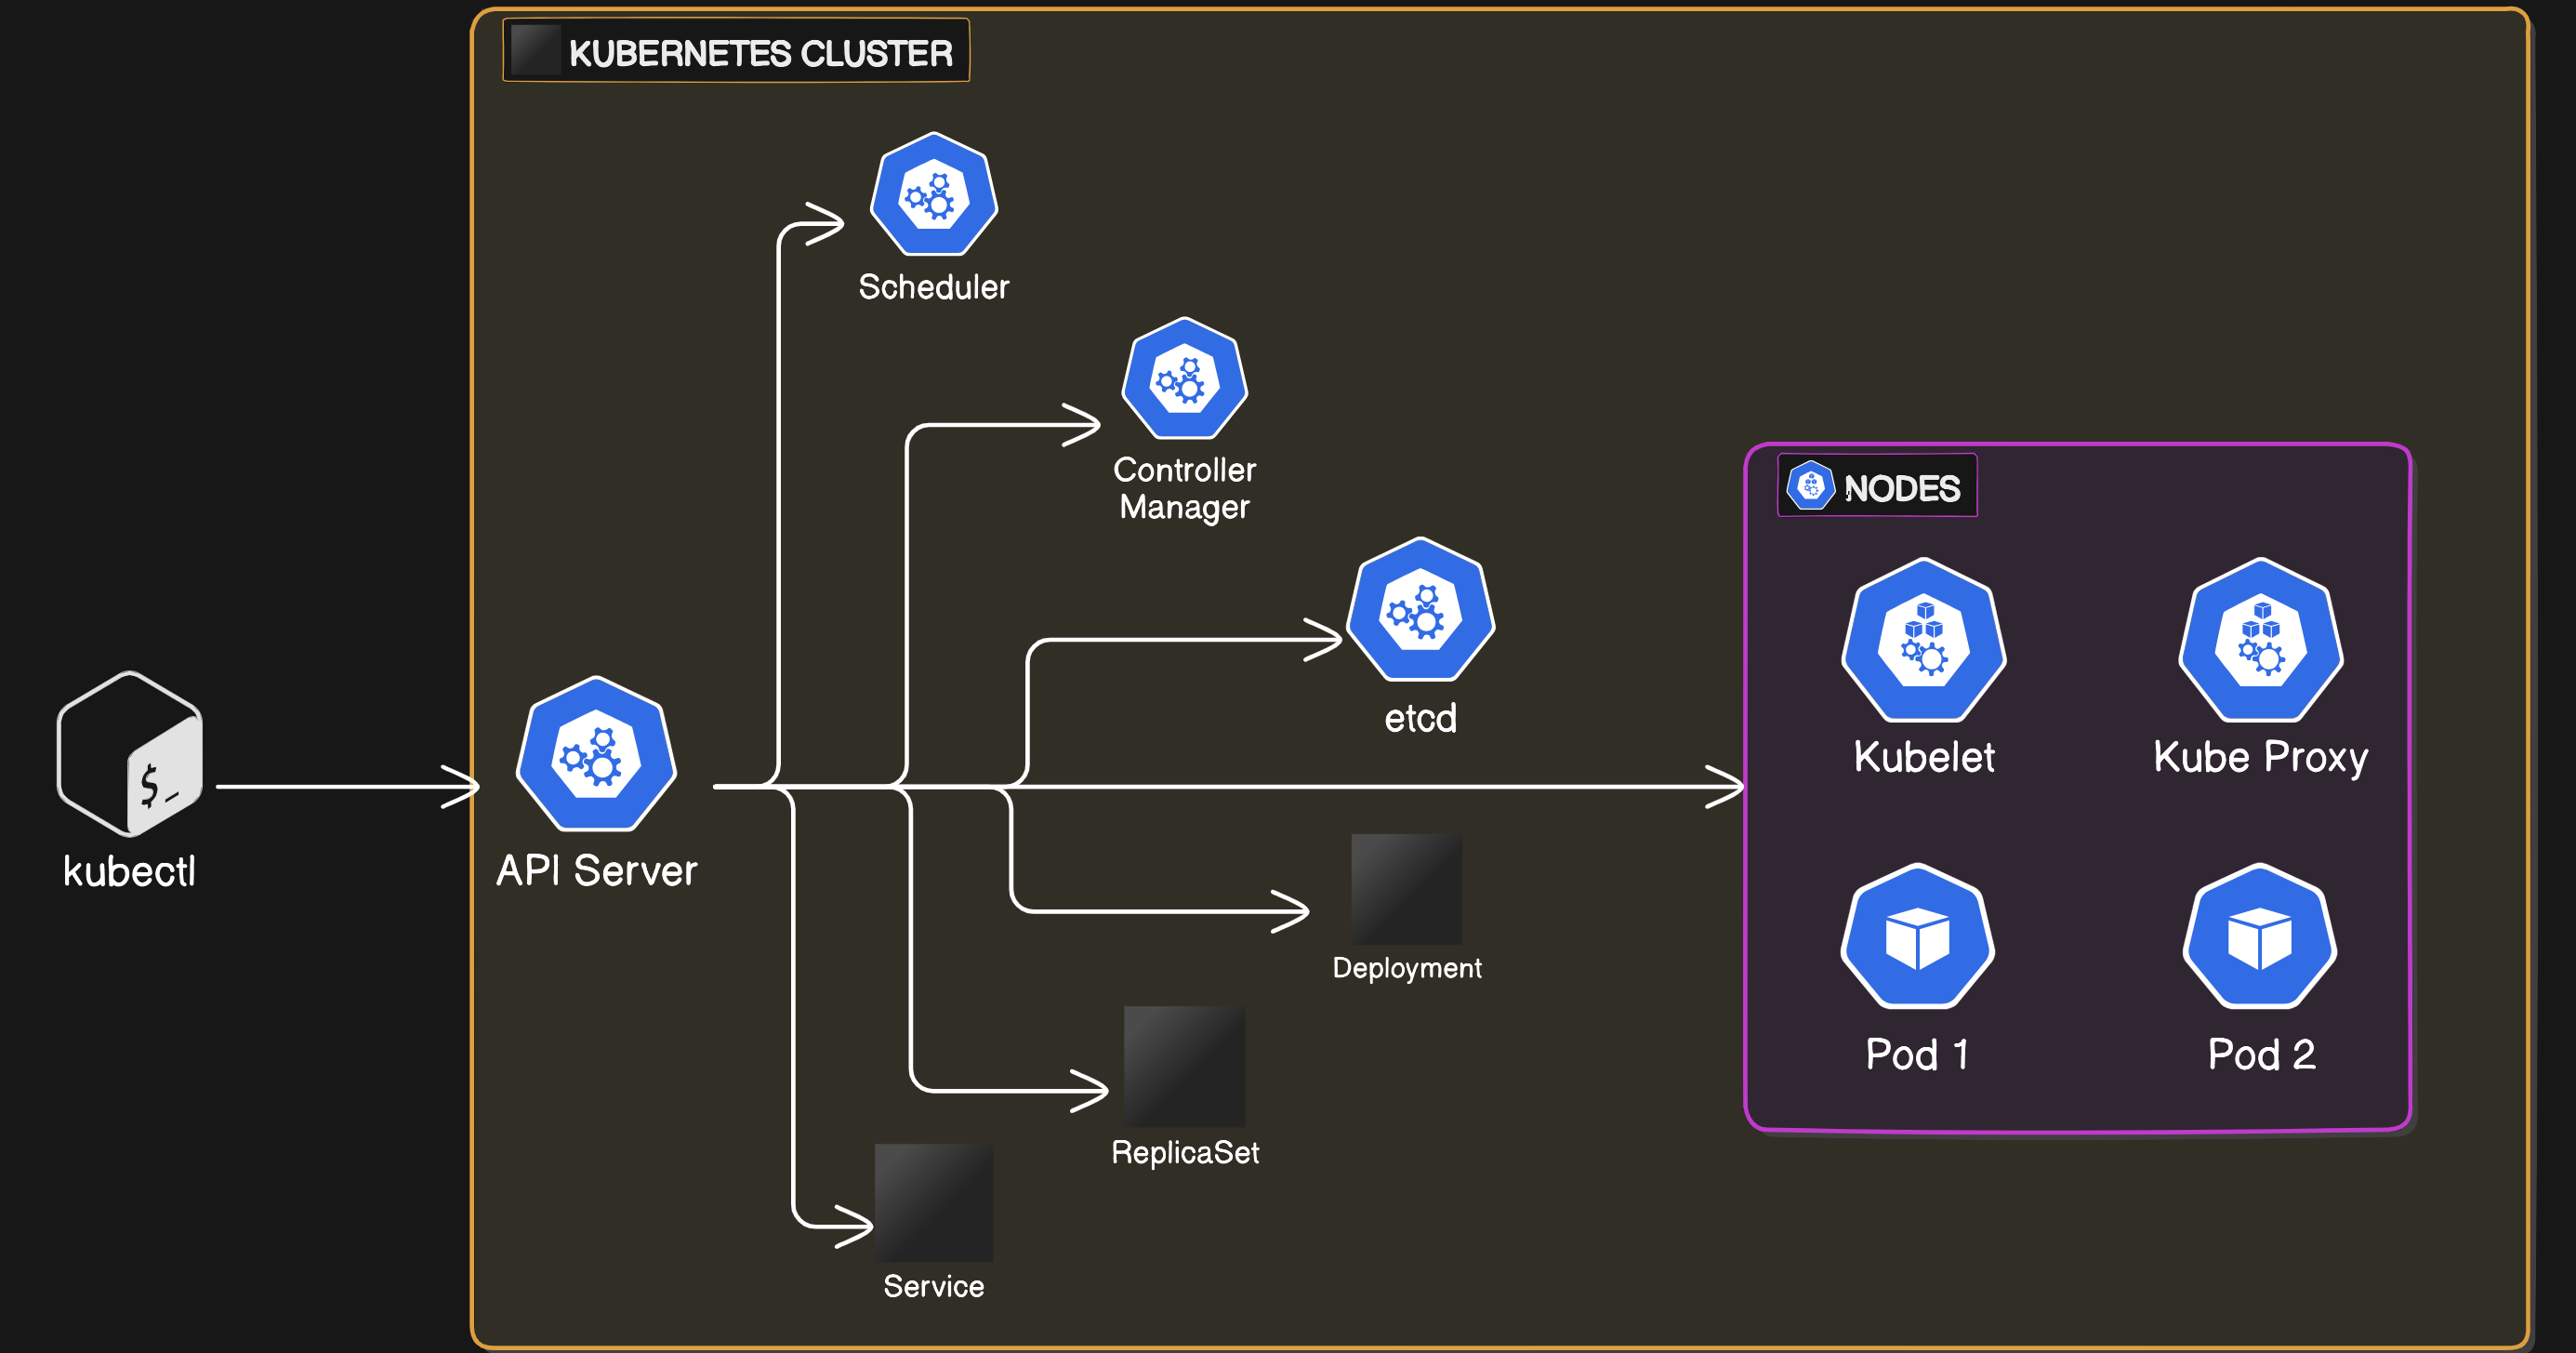This screenshot has width=2576, height=1353.
Task: Click the Pod 2 cube icon
Action: pos(2260,937)
